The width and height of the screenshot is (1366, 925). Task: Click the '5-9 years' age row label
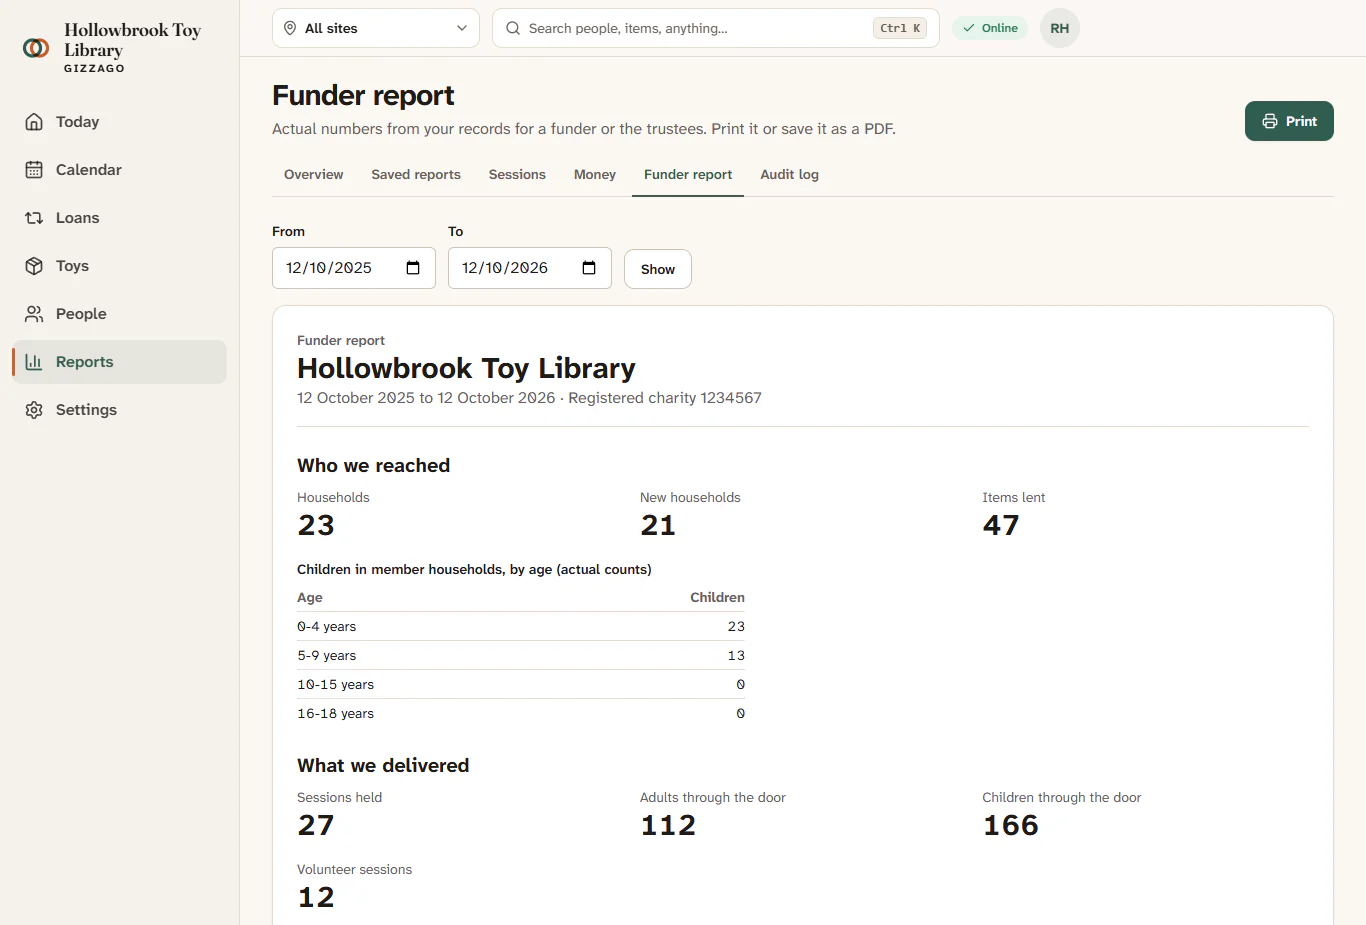coord(327,655)
